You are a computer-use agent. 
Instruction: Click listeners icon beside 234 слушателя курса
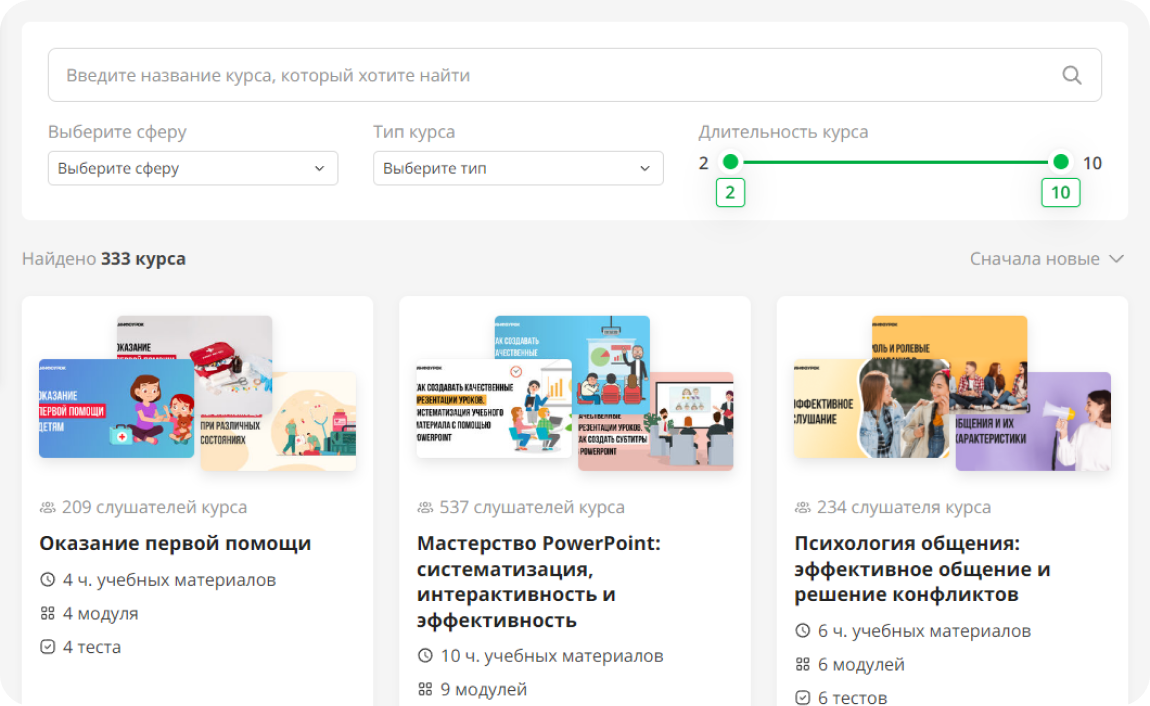point(802,508)
